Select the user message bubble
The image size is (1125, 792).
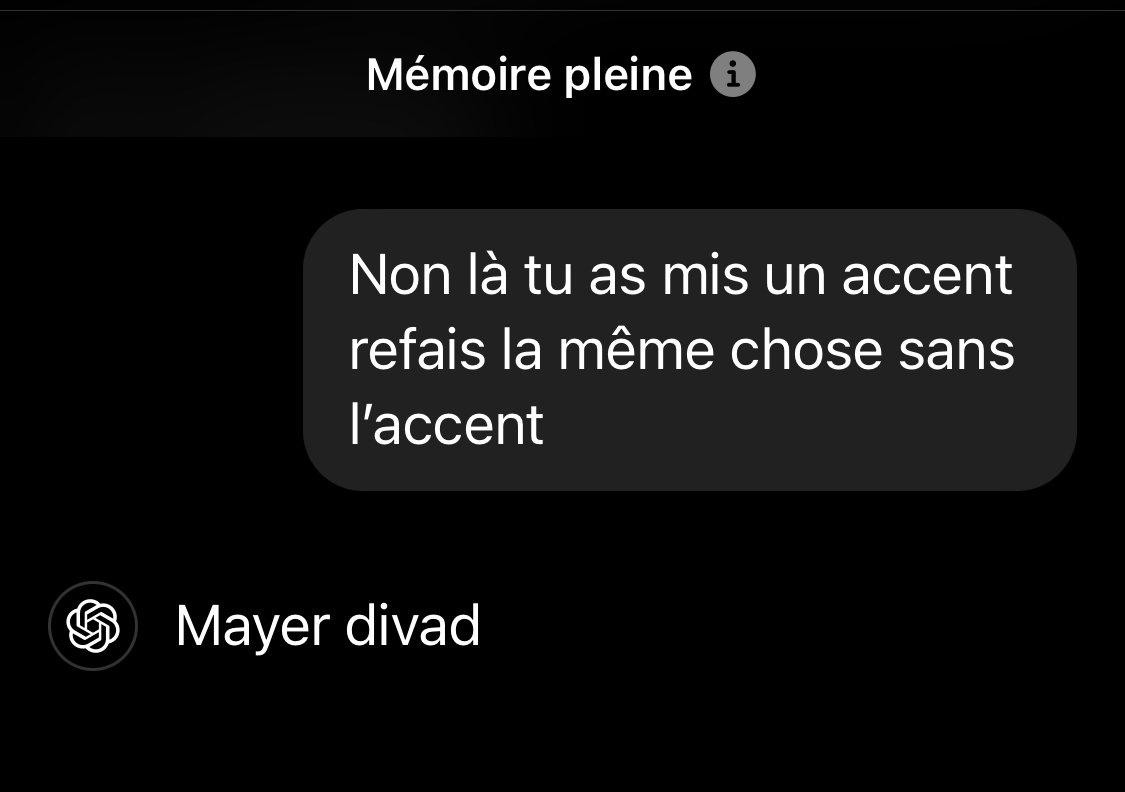click(x=689, y=350)
